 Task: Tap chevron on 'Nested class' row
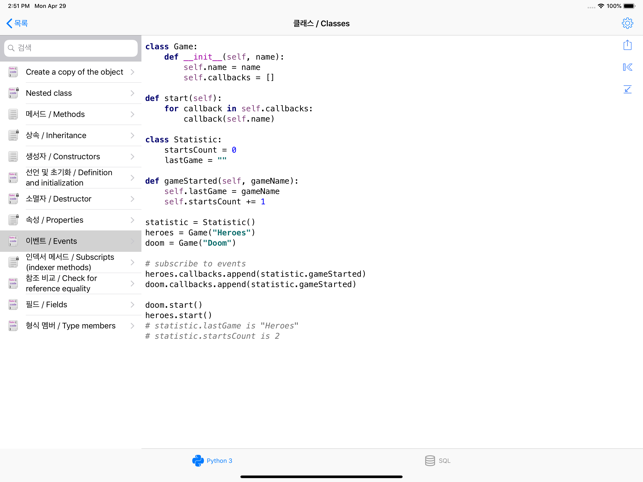click(132, 93)
